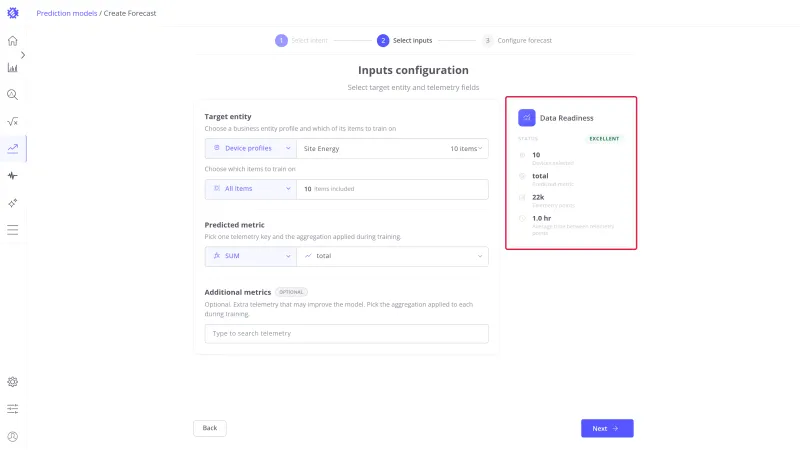
Task: Click the Data Readiness chart icon
Action: point(527,118)
